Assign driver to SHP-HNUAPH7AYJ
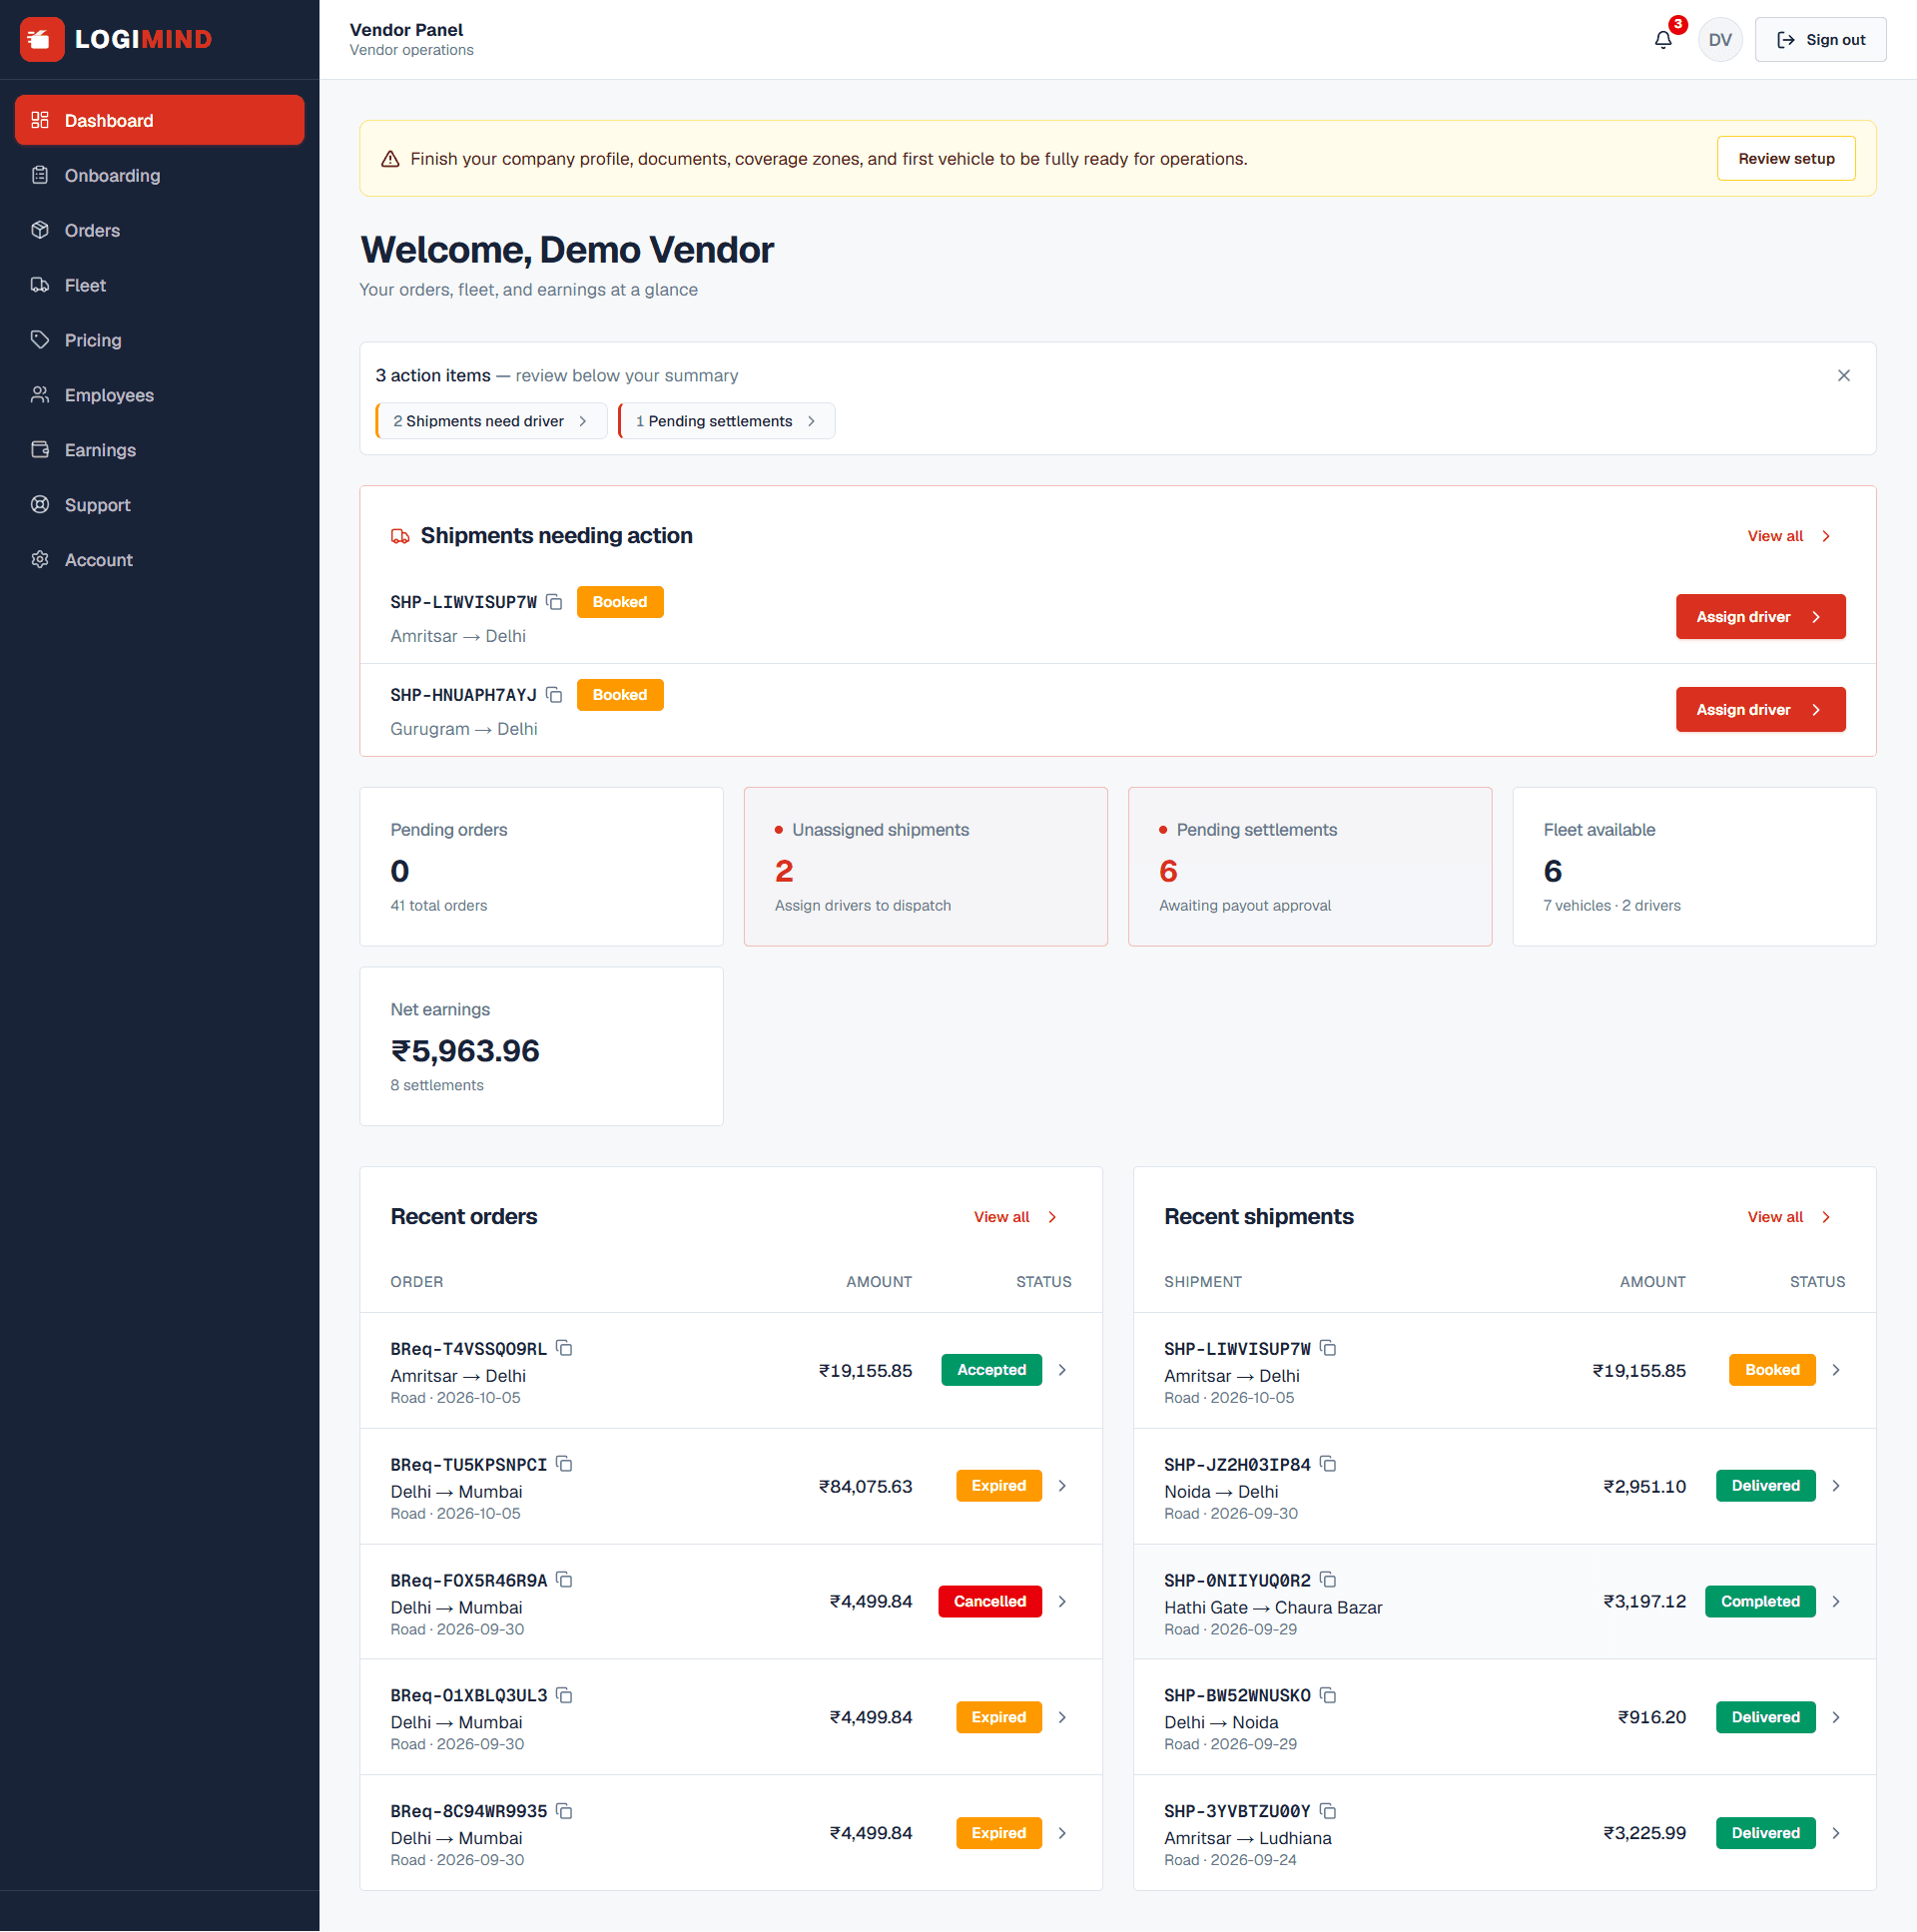Image resolution: width=1917 pixels, height=1932 pixels. pyautogui.click(x=1760, y=710)
